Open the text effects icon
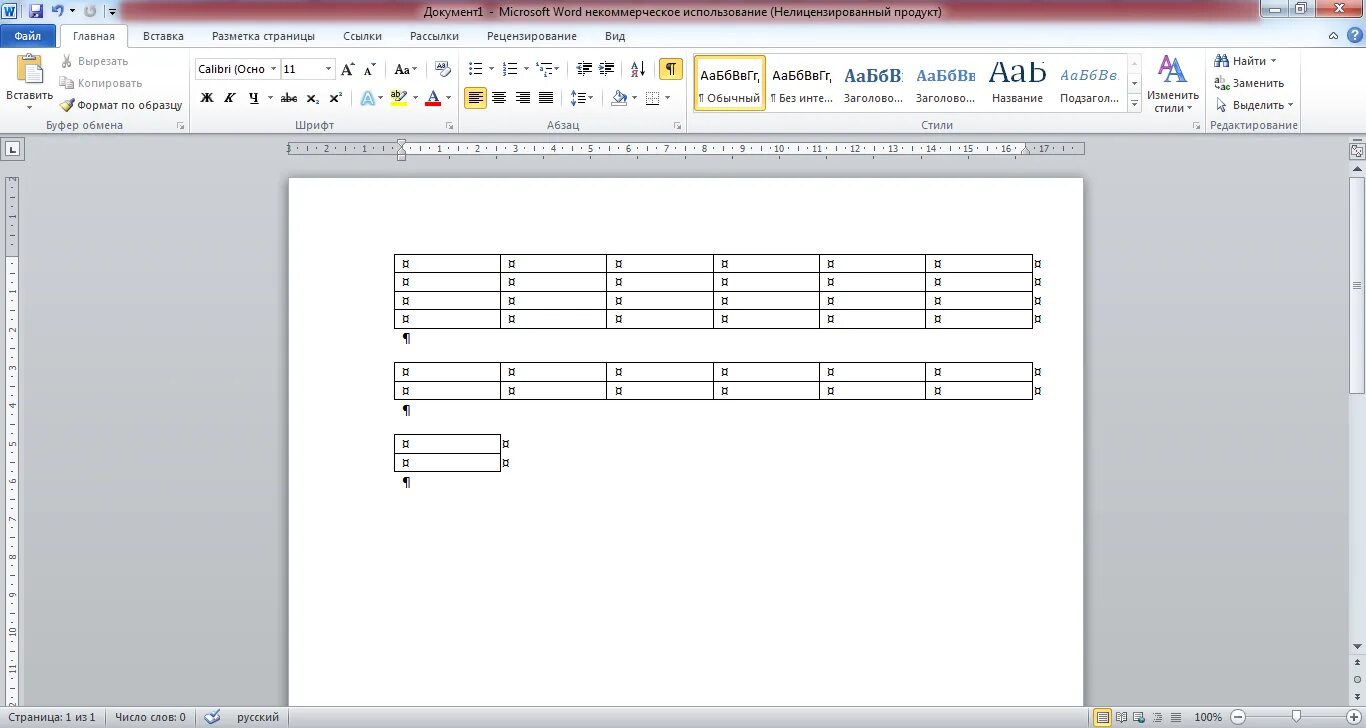 tap(367, 98)
